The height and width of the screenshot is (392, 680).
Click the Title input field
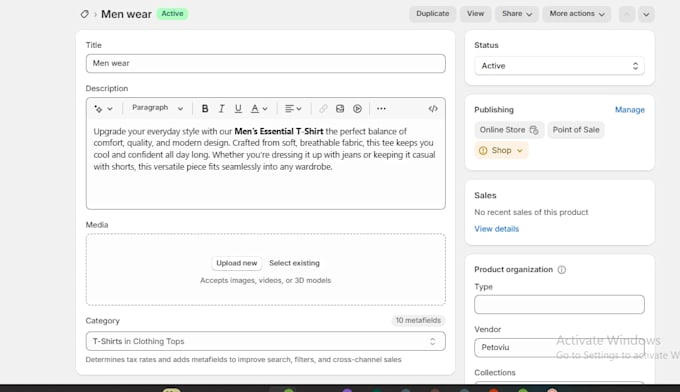(265, 63)
